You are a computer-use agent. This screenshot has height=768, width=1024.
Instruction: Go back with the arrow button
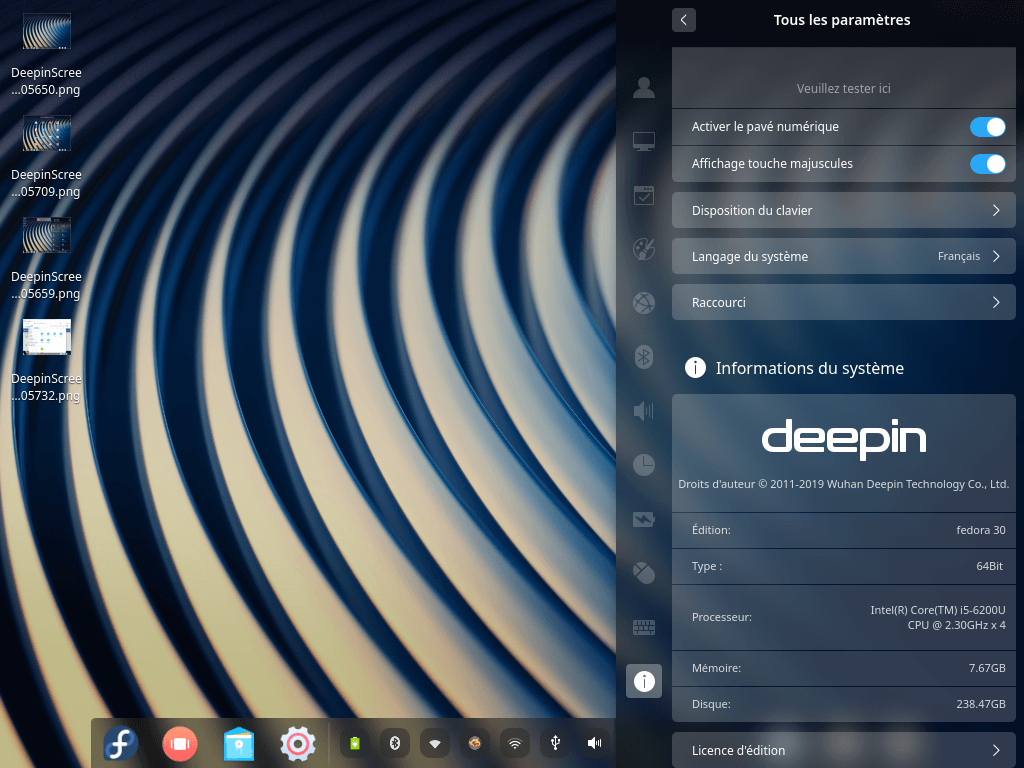(x=684, y=20)
